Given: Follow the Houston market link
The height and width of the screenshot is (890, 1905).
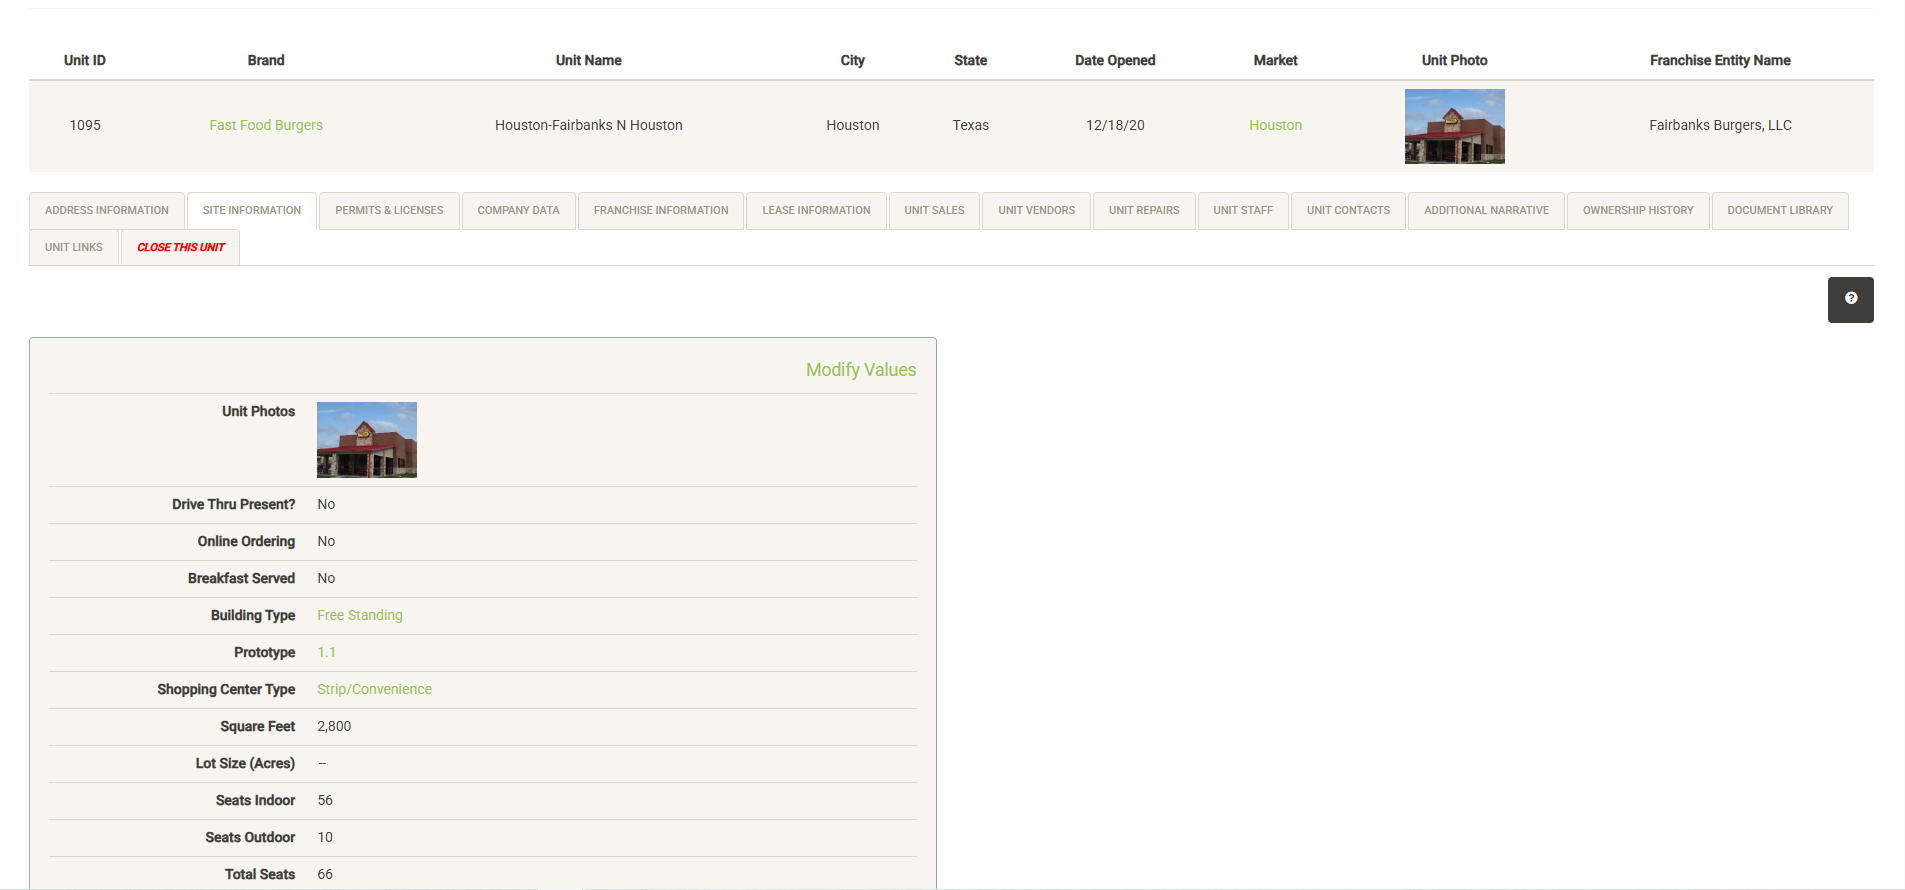Looking at the screenshot, I should click(1275, 126).
